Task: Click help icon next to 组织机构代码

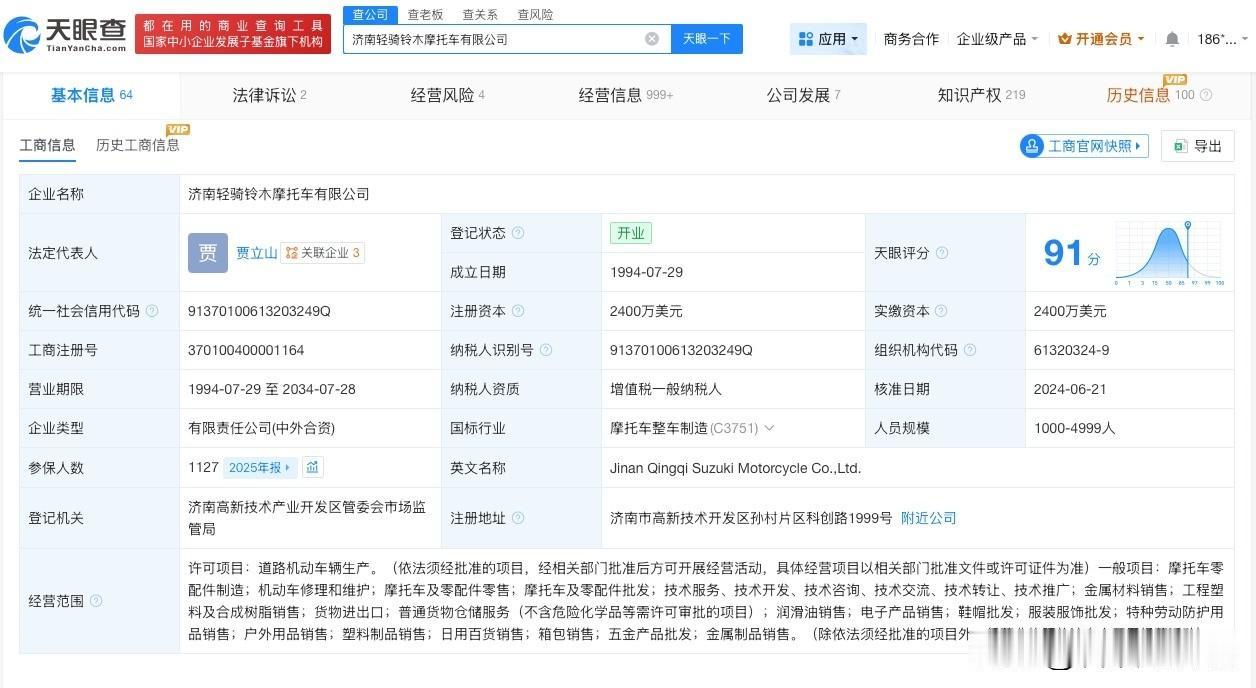Action: (970, 350)
